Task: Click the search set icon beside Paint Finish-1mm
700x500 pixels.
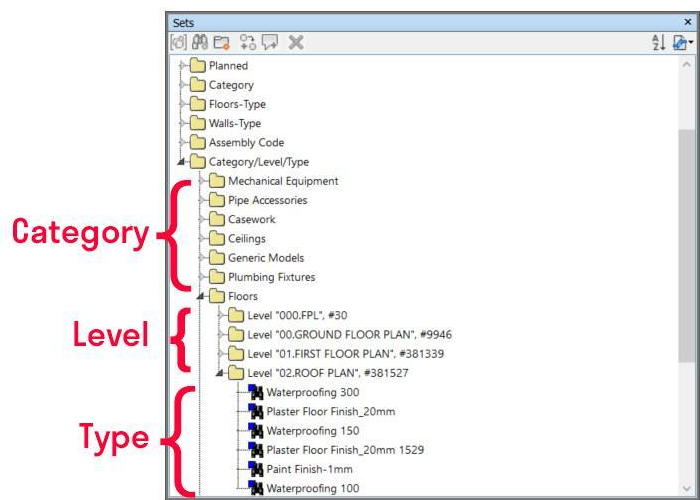Action: (256, 469)
